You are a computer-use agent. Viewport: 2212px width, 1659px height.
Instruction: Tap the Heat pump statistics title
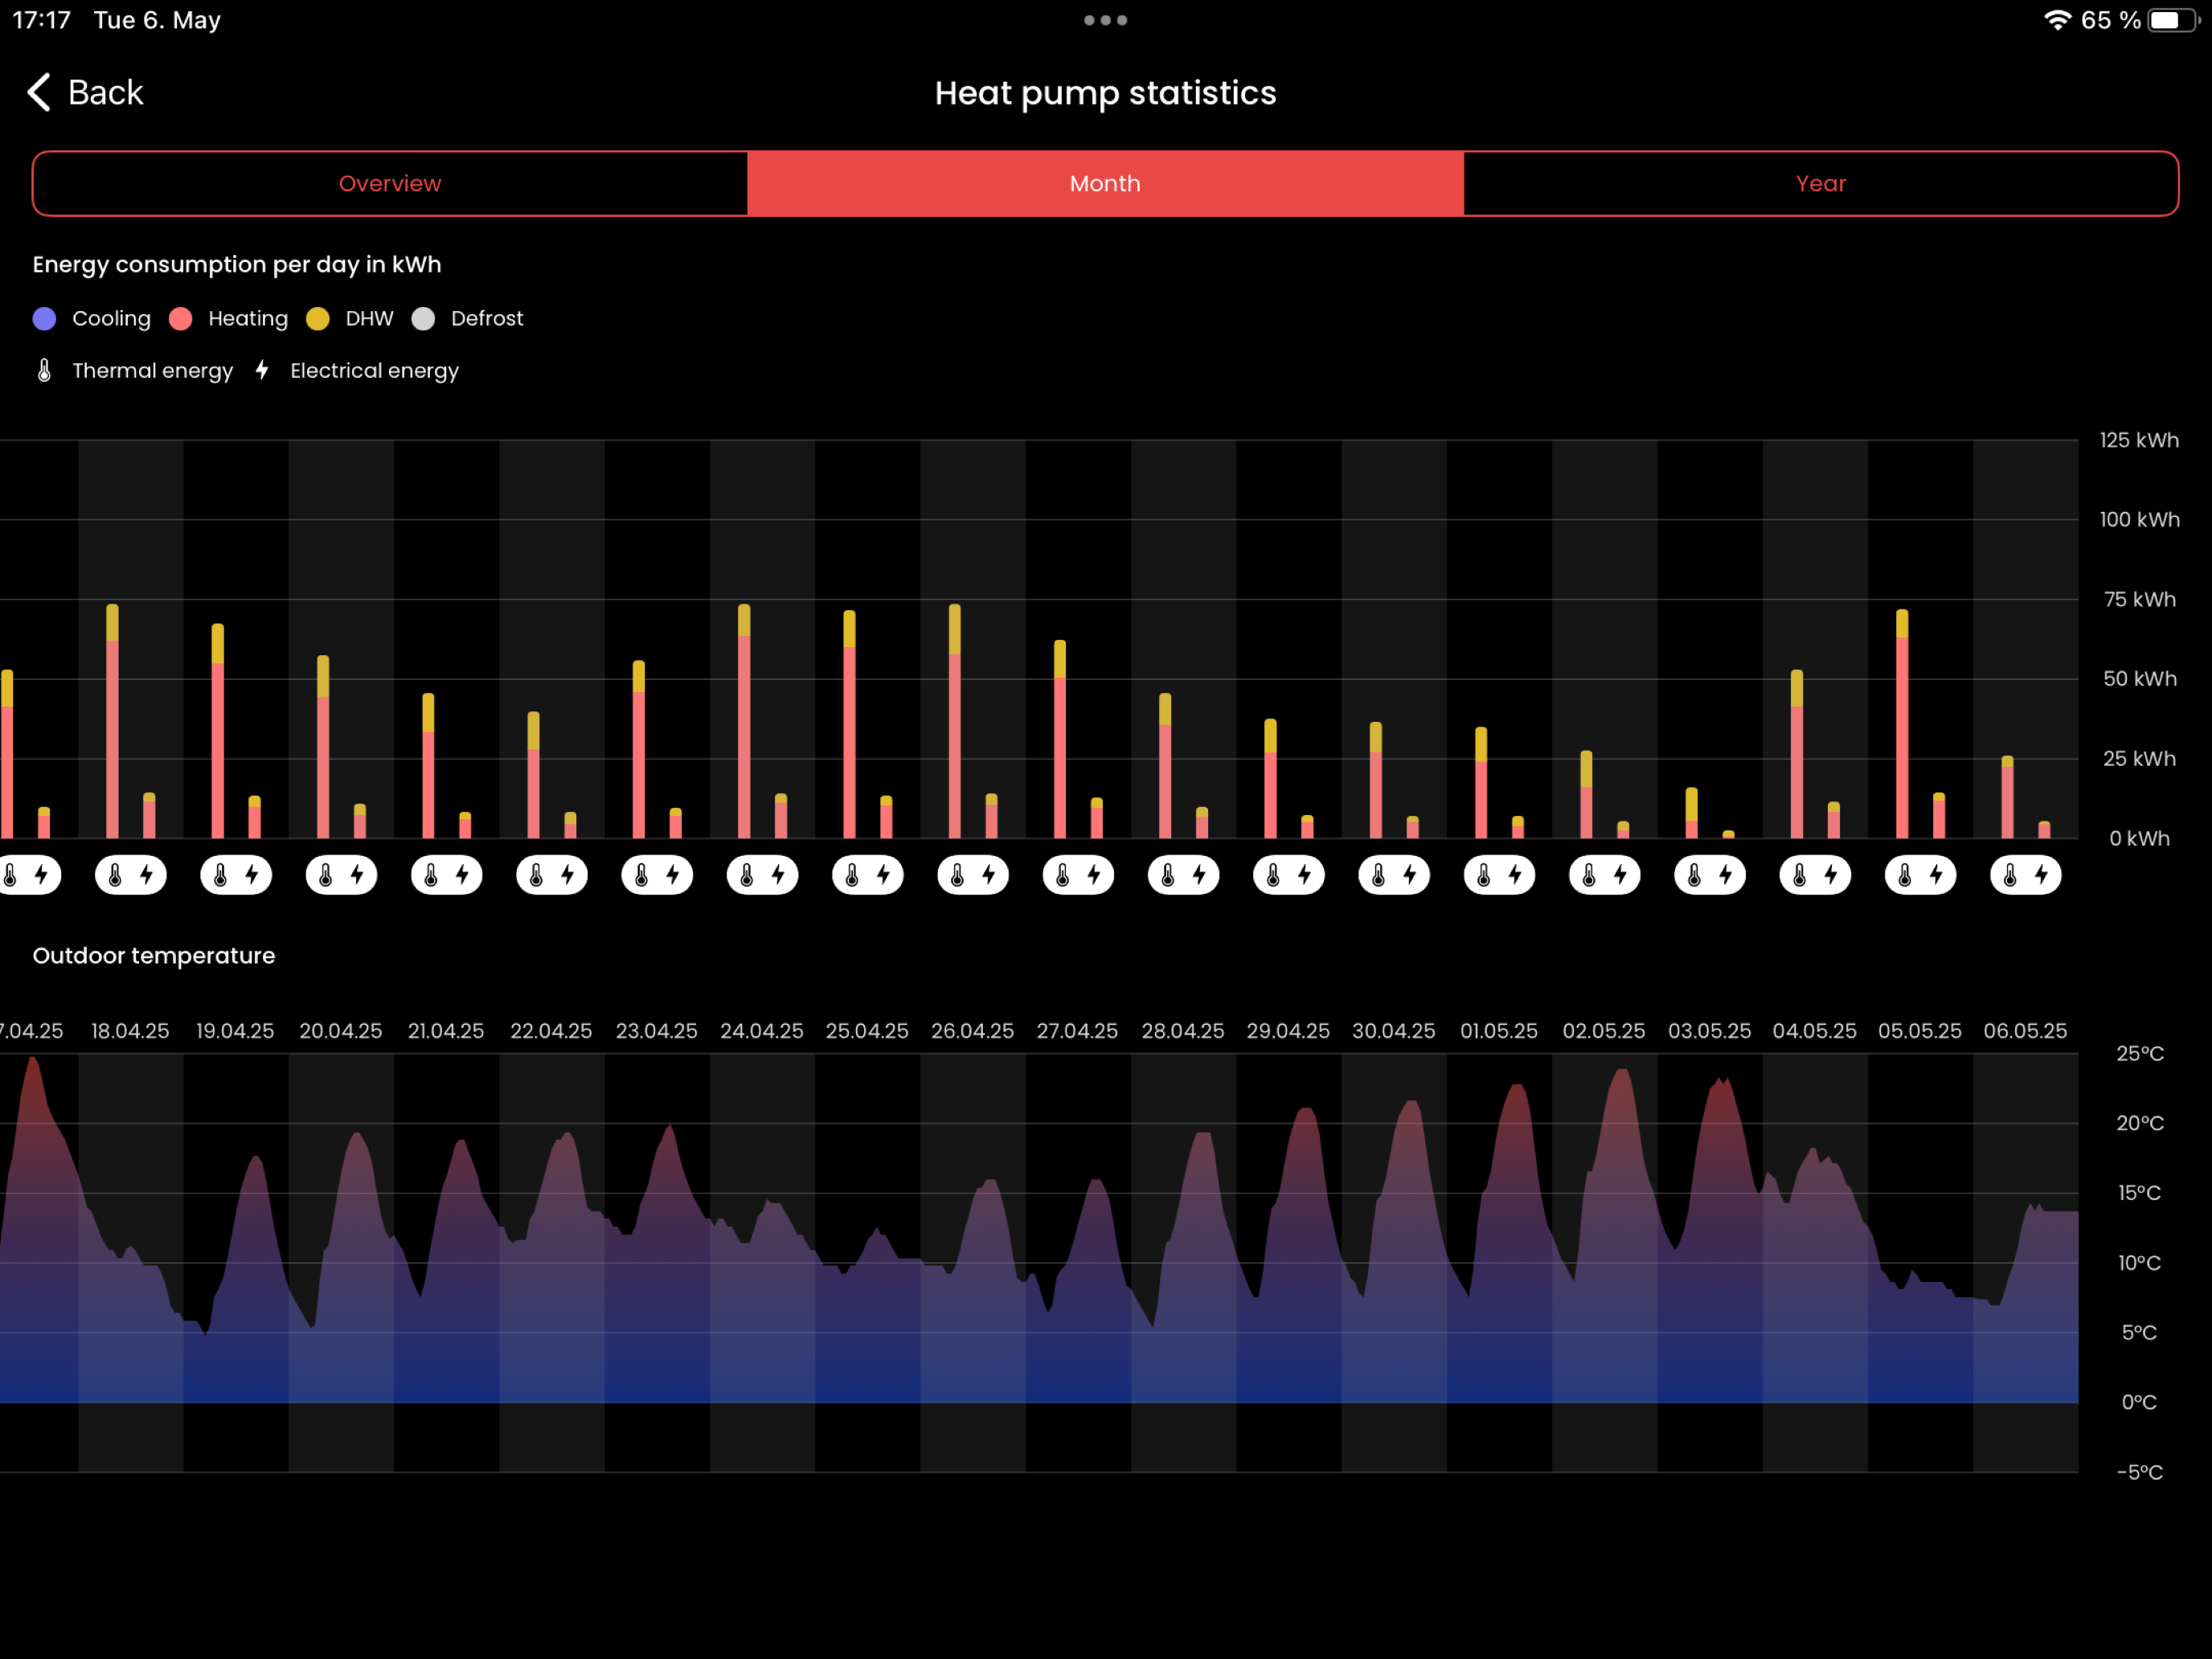[x=1105, y=93]
